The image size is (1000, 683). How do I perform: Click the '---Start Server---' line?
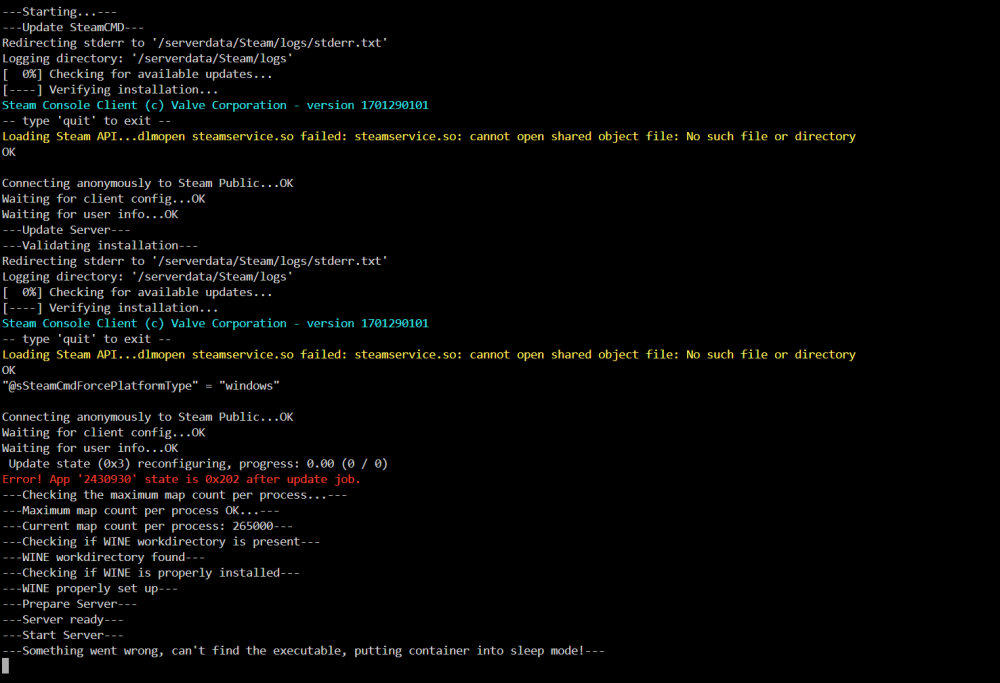point(62,635)
